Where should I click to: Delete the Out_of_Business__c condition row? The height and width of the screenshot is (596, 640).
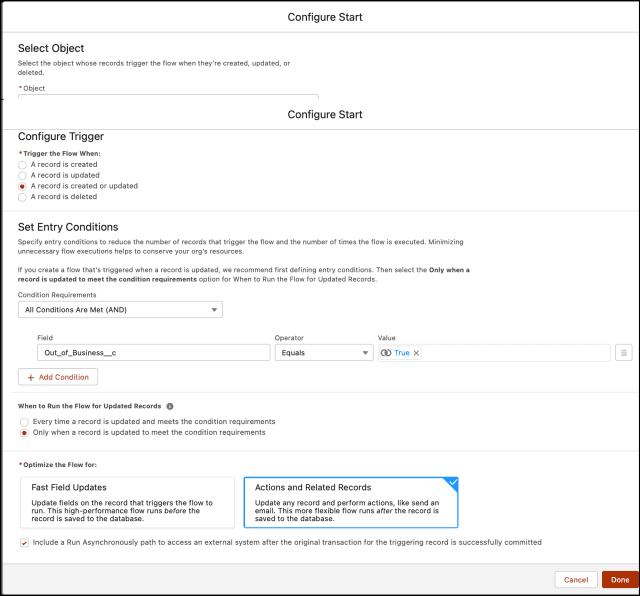coord(623,352)
